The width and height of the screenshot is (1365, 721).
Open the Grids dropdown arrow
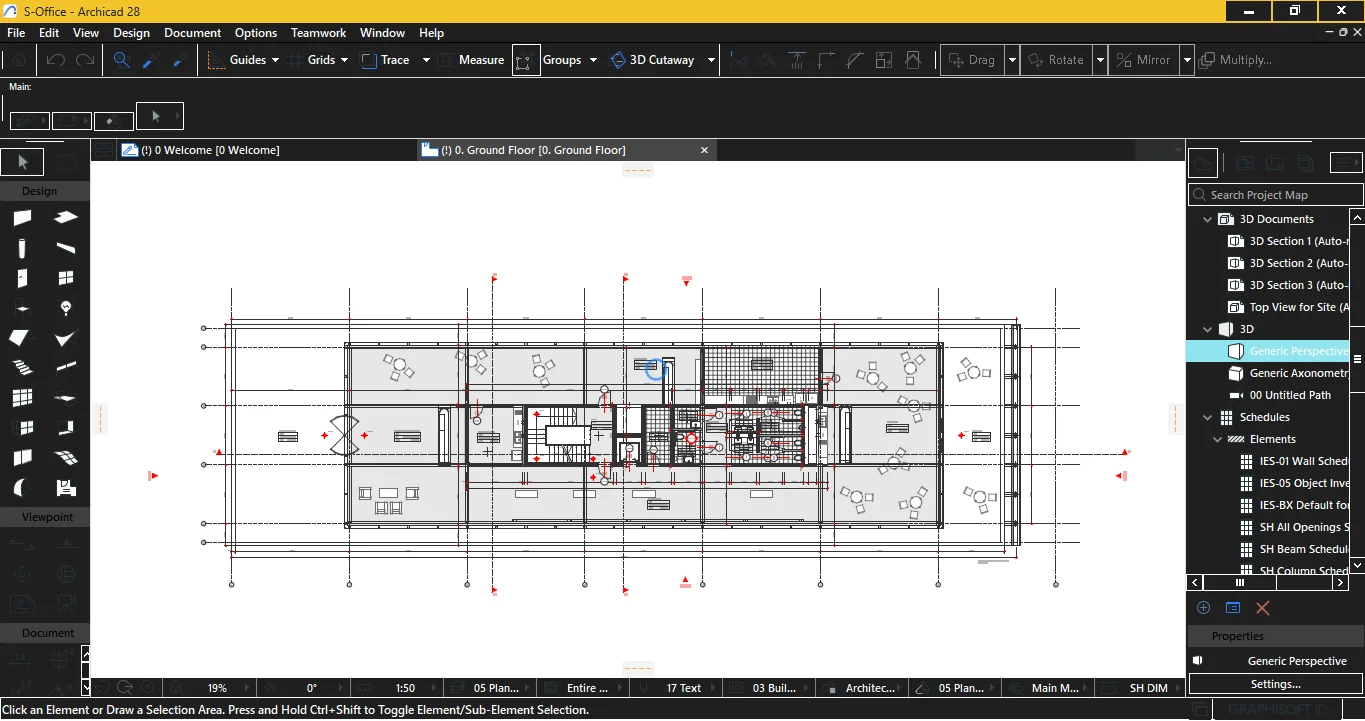pos(344,60)
